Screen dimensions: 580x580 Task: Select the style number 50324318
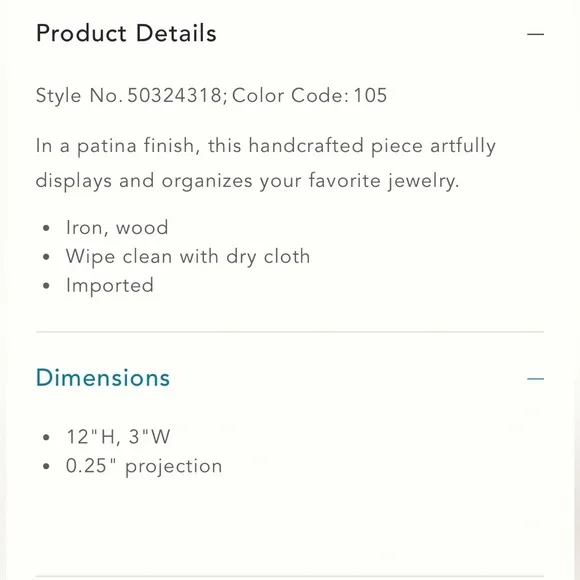pyautogui.click(x=175, y=95)
